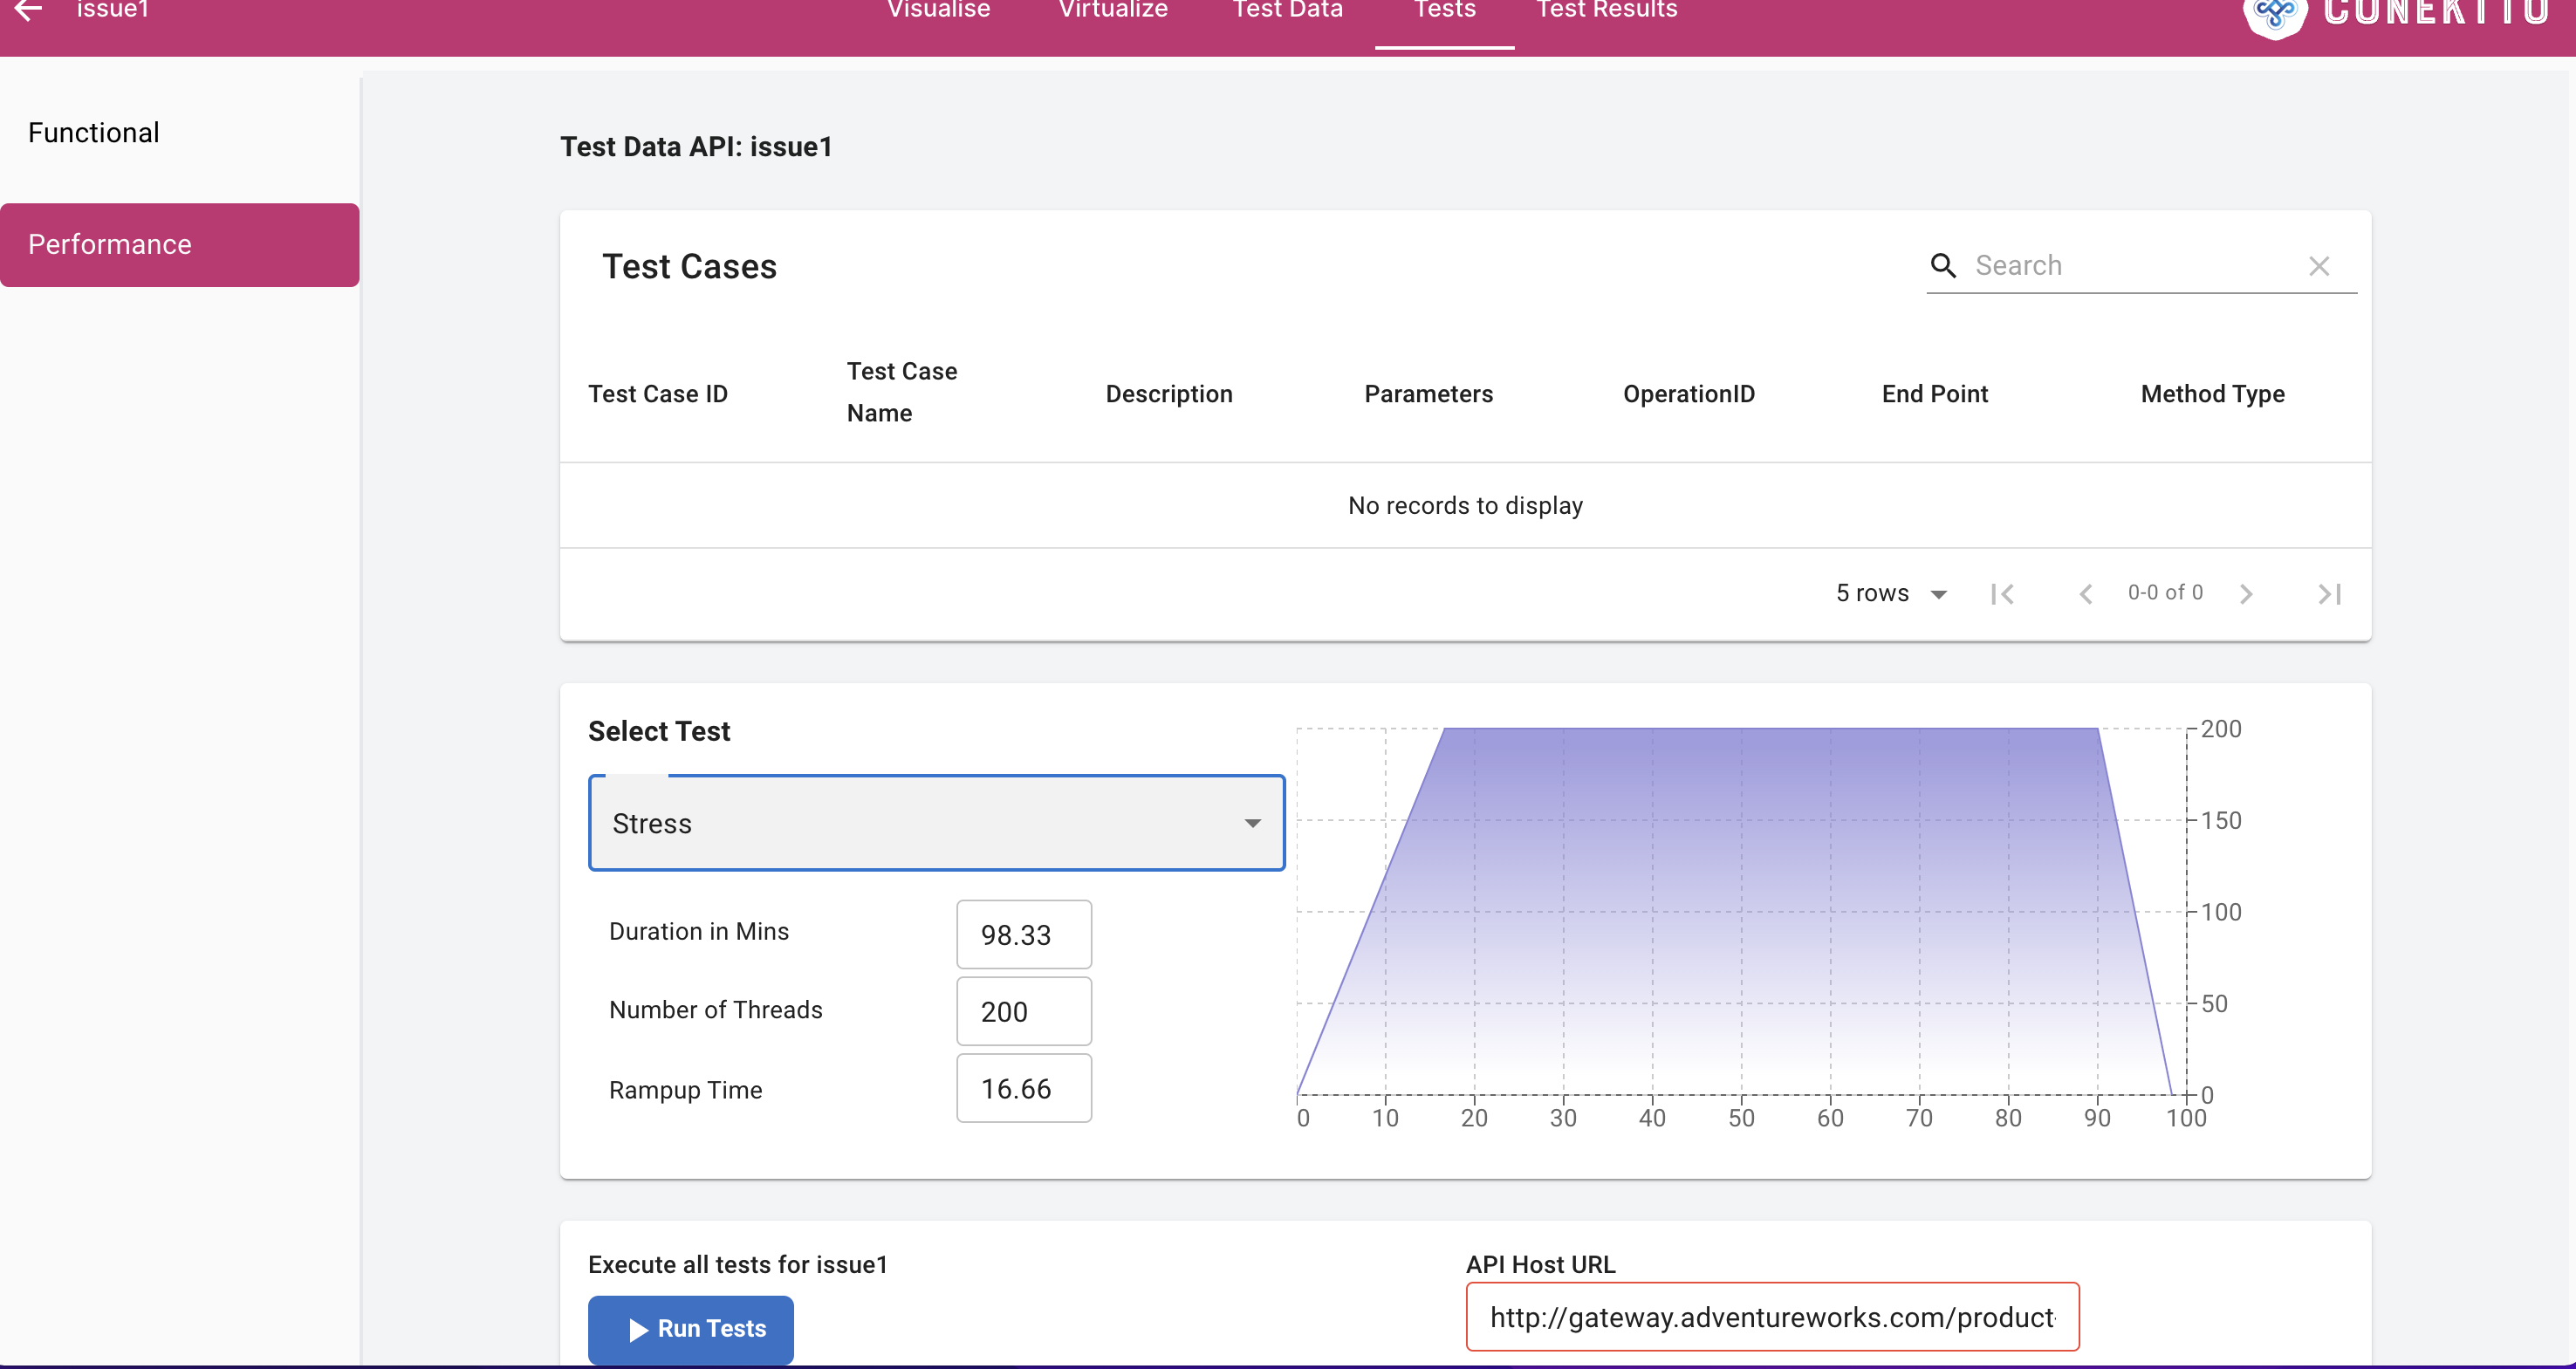
Task: Click the Parameters column header
Action: pyautogui.click(x=1428, y=394)
